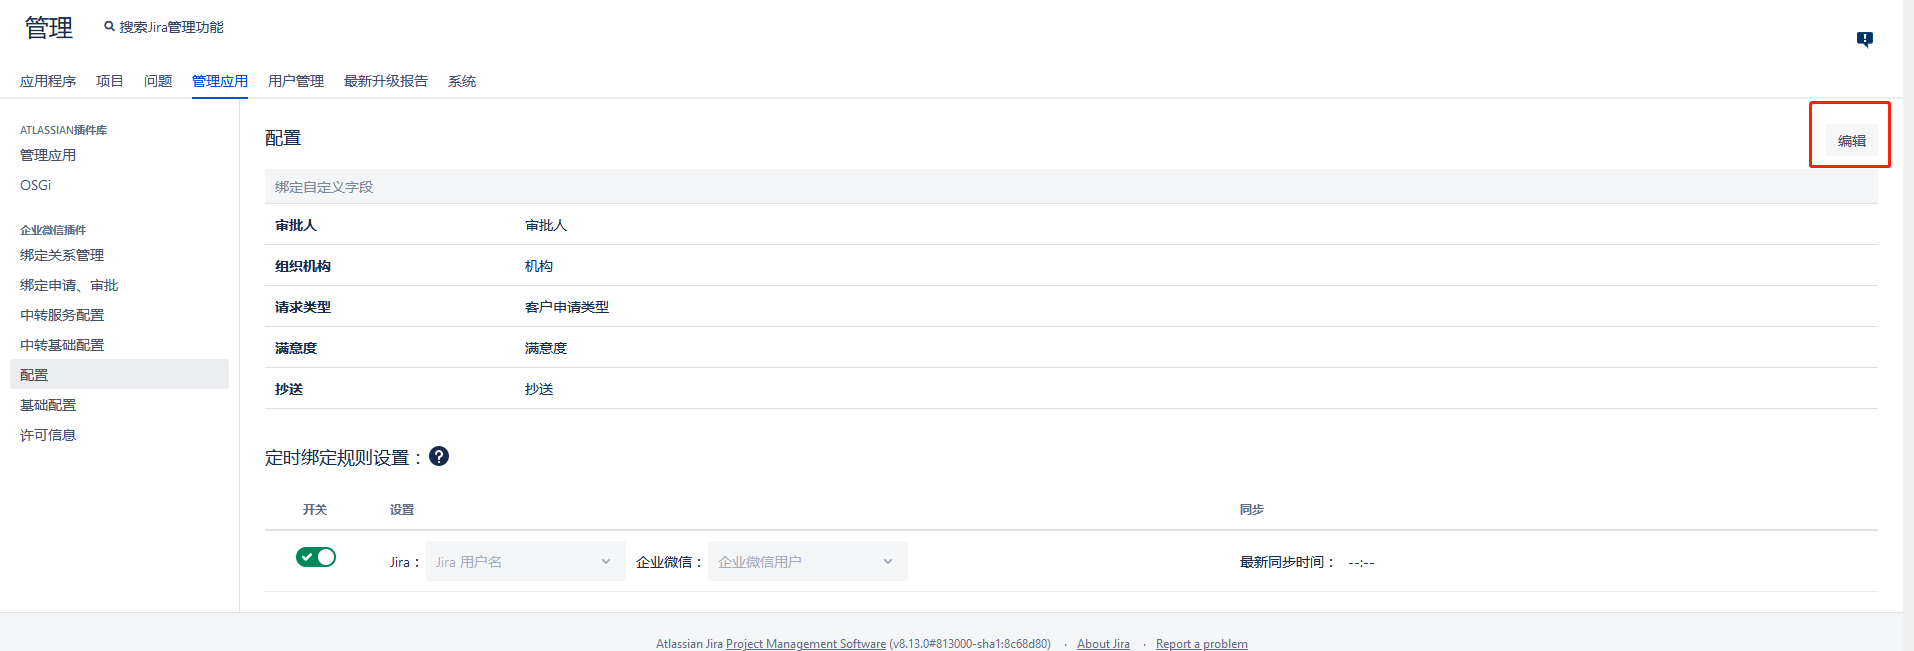Click the 编辑 button
This screenshot has width=1914, height=651.
point(1851,141)
